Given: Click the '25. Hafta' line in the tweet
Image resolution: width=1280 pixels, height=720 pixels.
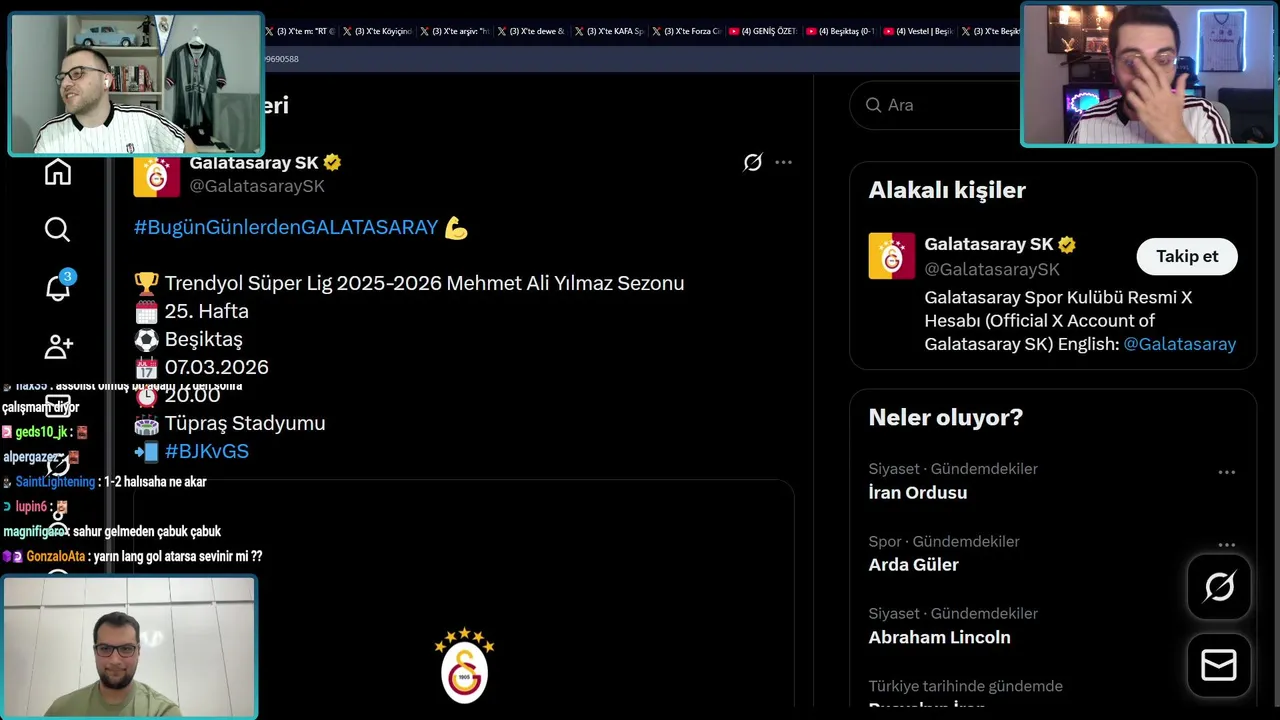Looking at the screenshot, I should coord(206,311).
